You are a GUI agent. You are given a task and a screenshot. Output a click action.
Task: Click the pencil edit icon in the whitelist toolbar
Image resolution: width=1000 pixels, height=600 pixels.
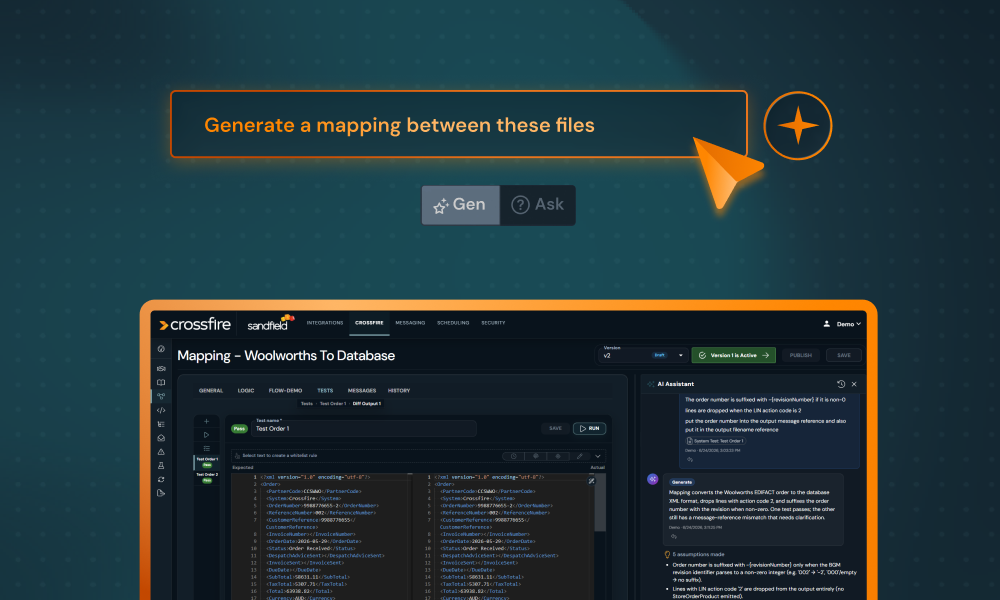click(579, 456)
